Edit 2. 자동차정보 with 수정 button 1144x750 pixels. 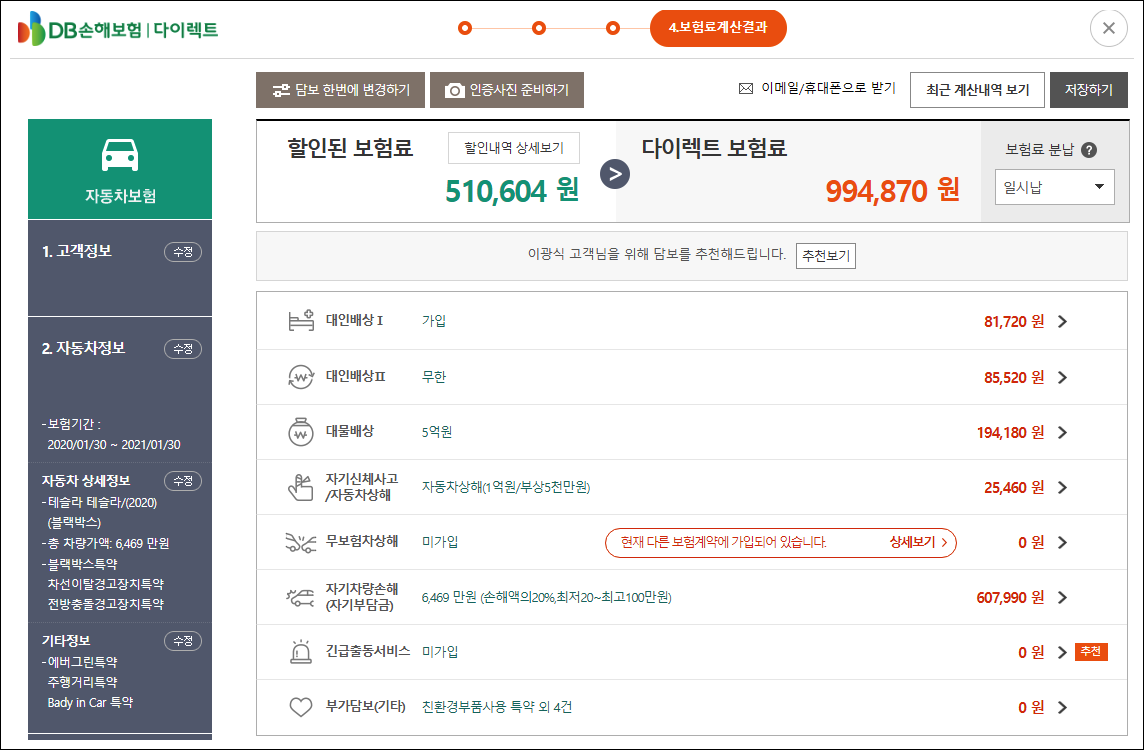point(182,349)
